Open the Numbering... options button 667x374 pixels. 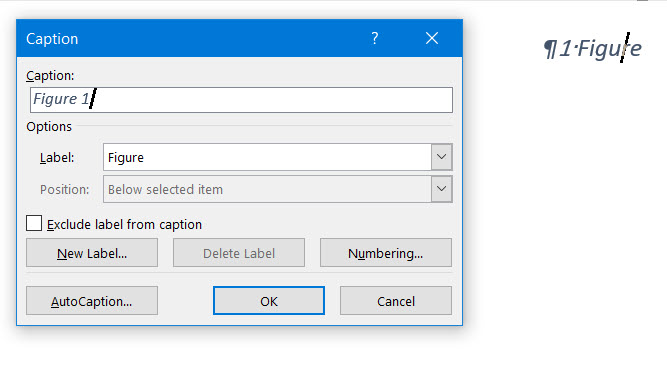[385, 253]
